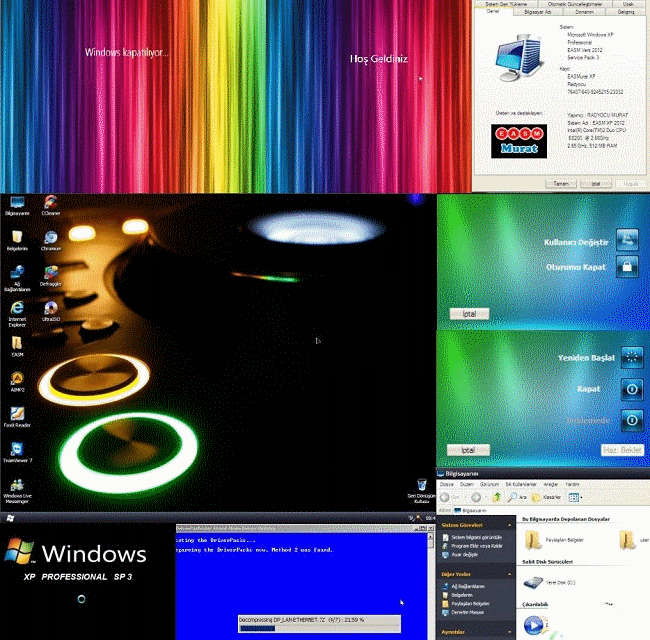Click İptal in the log-off dialog
Viewport: 650px width, 640px height.
(x=469, y=314)
